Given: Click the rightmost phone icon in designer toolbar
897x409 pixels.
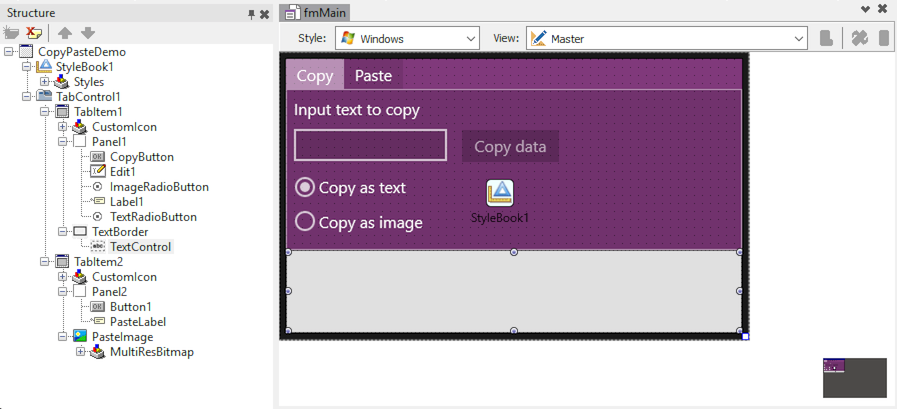Looking at the screenshot, I should pyautogui.click(x=884, y=38).
